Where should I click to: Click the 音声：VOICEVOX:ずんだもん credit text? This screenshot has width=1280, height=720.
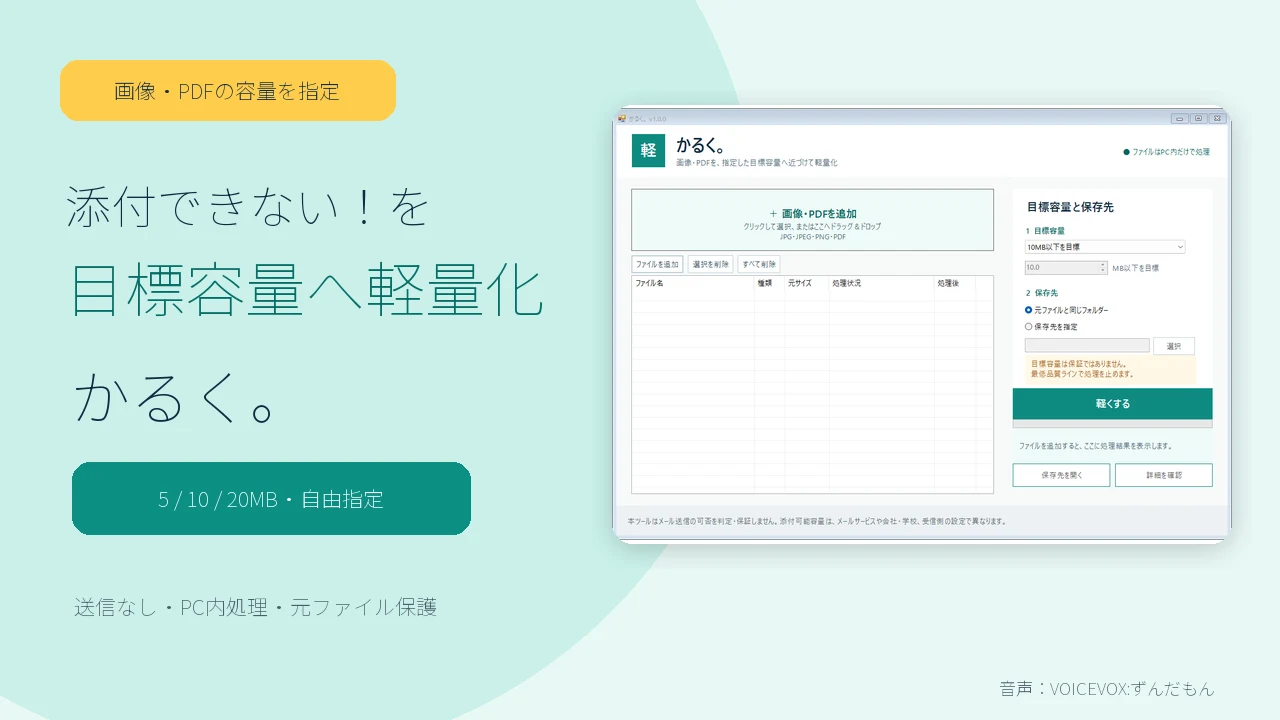[1107, 688]
